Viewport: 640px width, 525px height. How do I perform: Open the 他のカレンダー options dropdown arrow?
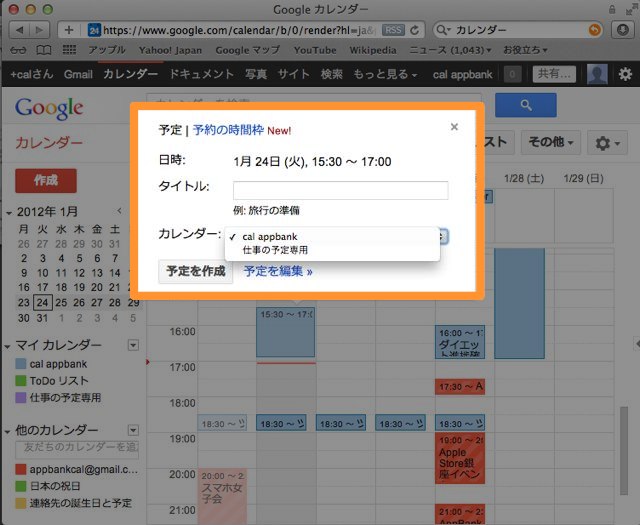click(x=133, y=430)
